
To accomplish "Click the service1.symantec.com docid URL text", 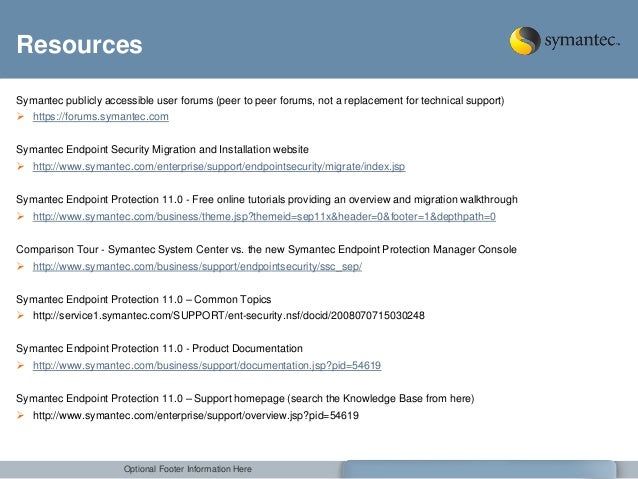I will pos(229,315).
